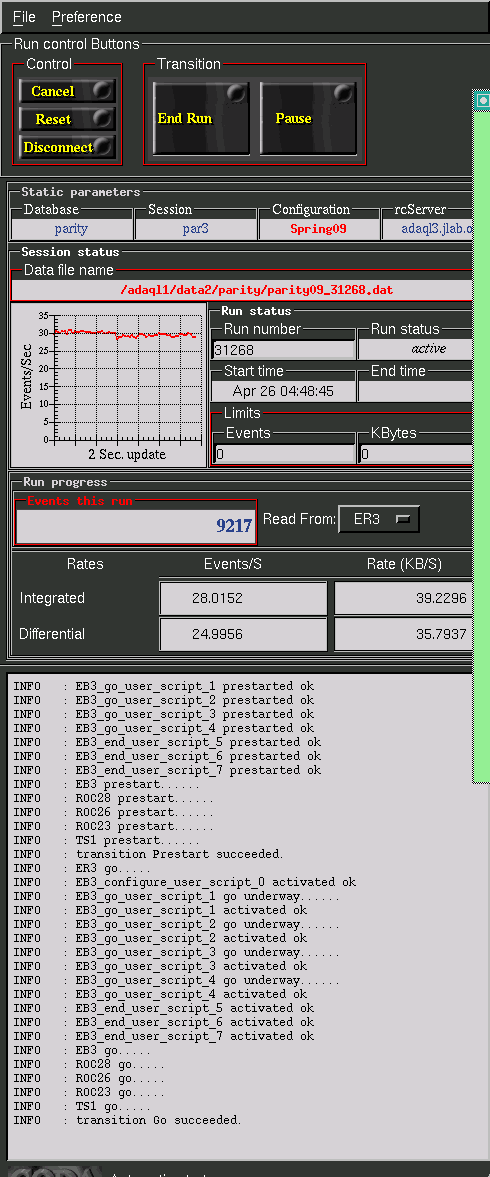
Task: Click the CODA logo icon at bottom
Action: coord(54,1170)
